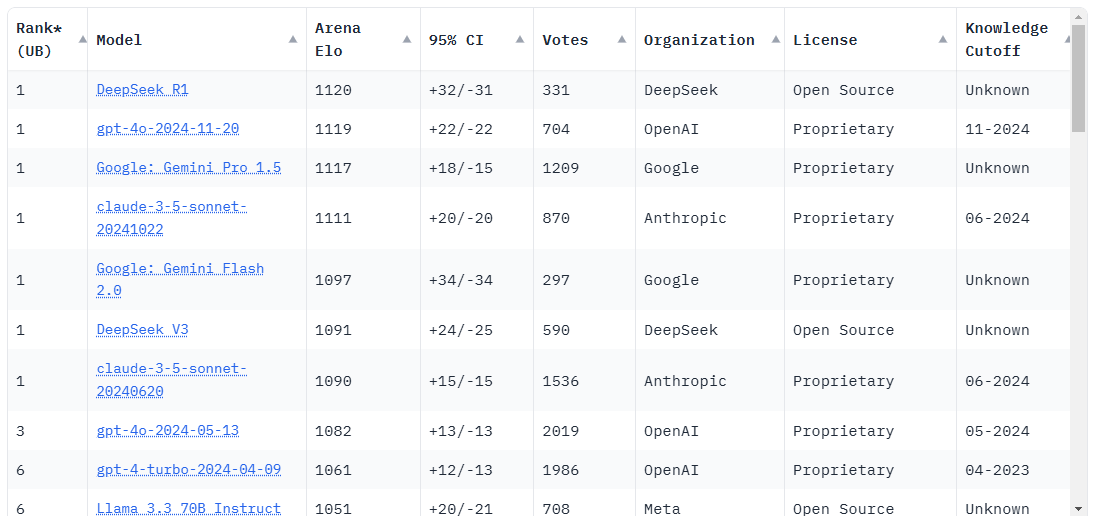Screen dimensions: 1093x516
Task: Open Llama 3.3 70B Instruct link
Action: (x=188, y=508)
